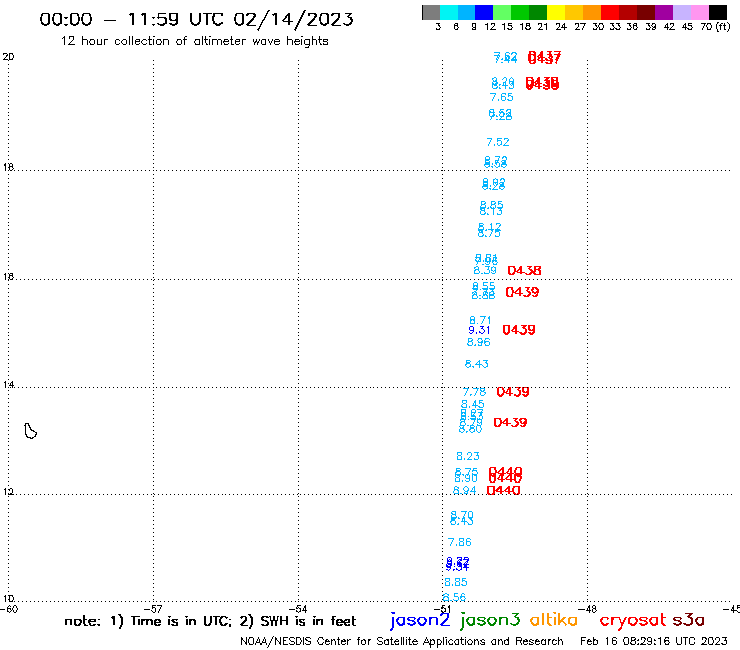Click the -57 longitude axis label
The width and height of the screenshot is (740, 650).
153,609
